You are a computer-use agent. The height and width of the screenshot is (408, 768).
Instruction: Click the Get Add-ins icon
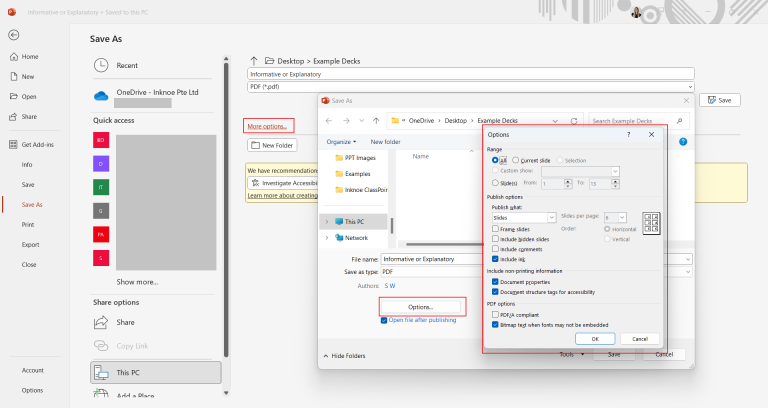click(x=13, y=144)
